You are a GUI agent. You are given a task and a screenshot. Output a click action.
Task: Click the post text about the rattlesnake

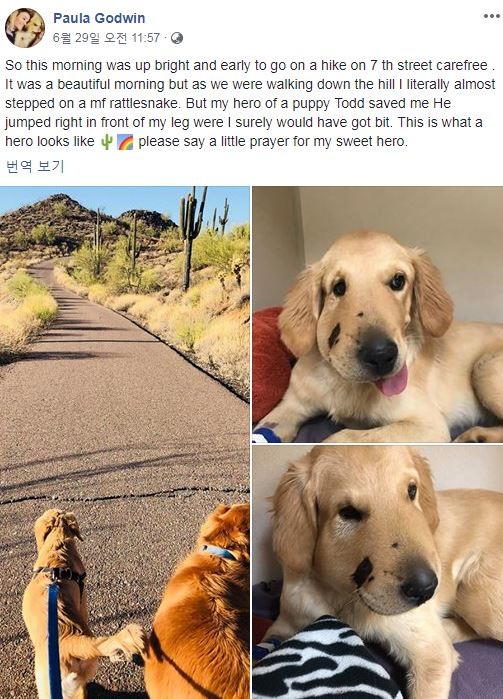pyautogui.click(x=250, y=103)
